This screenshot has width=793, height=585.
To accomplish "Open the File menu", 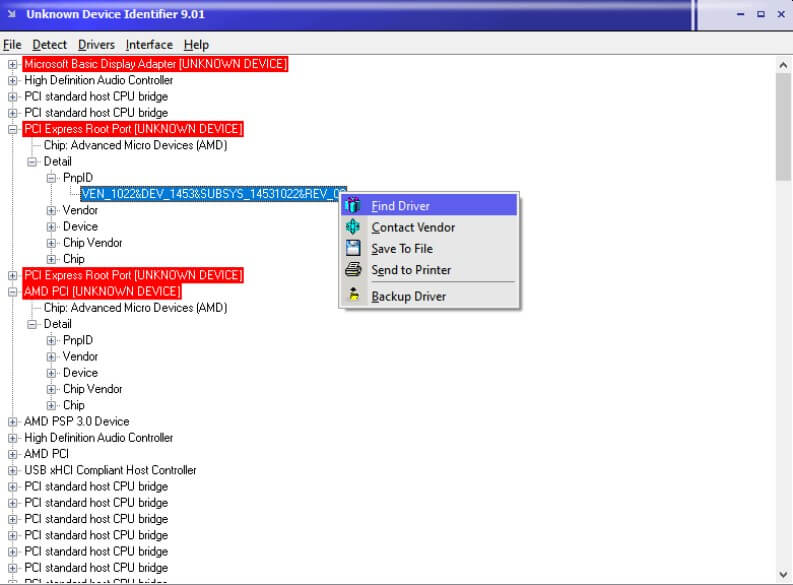I will (12, 44).
